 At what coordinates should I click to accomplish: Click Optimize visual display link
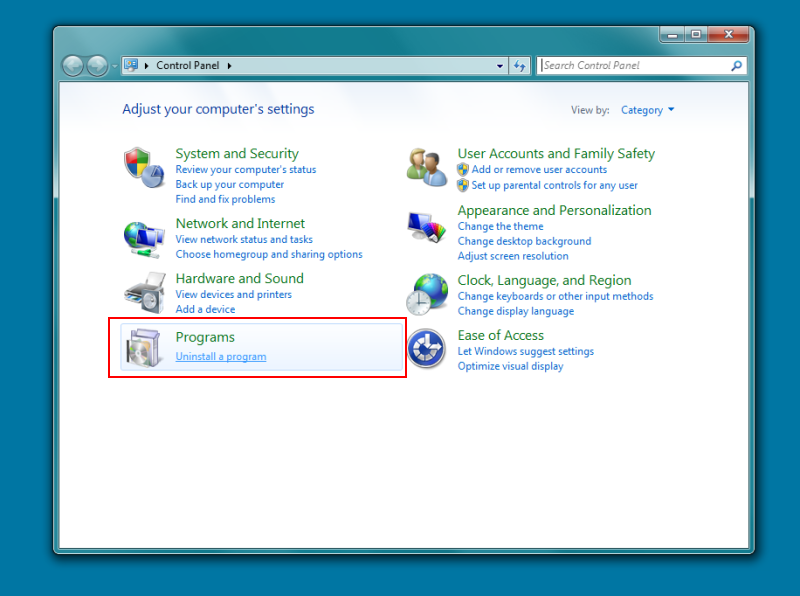510,366
